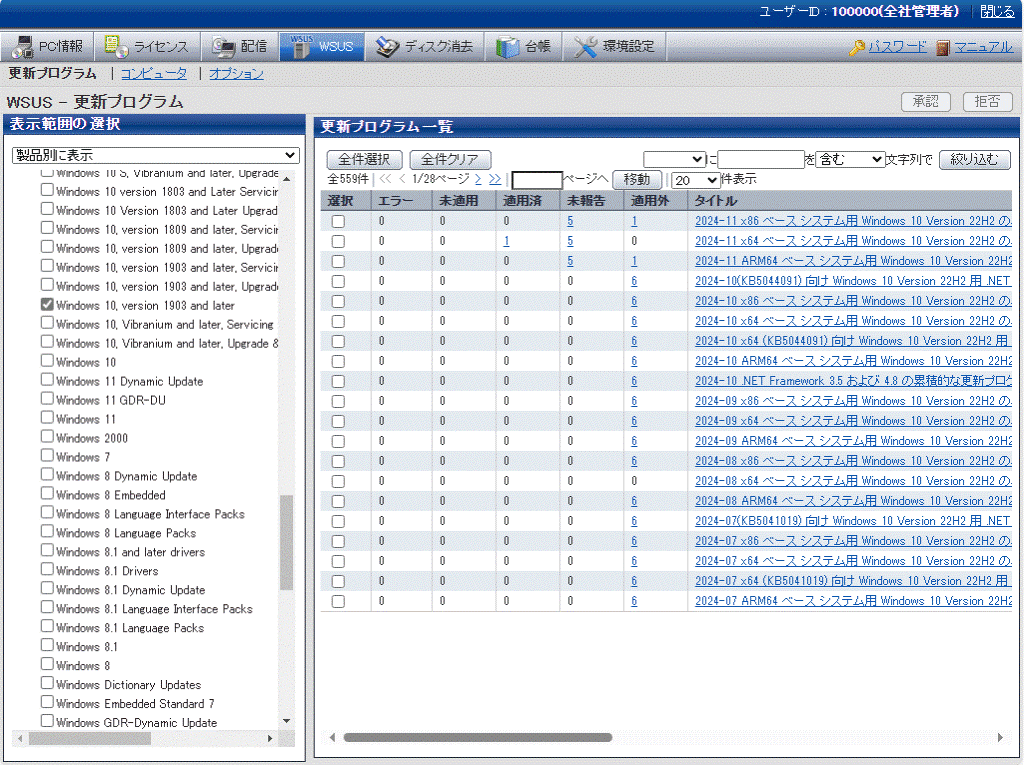Viewport: 1024px width, 765px height.
Task: Open 2024-08 ARM64 Windows 10 22H2 update link
Action: click(x=853, y=502)
